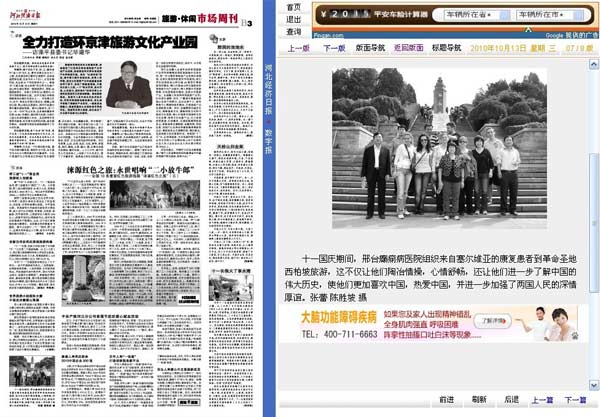Click the 刷新 button

coord(479,399)
